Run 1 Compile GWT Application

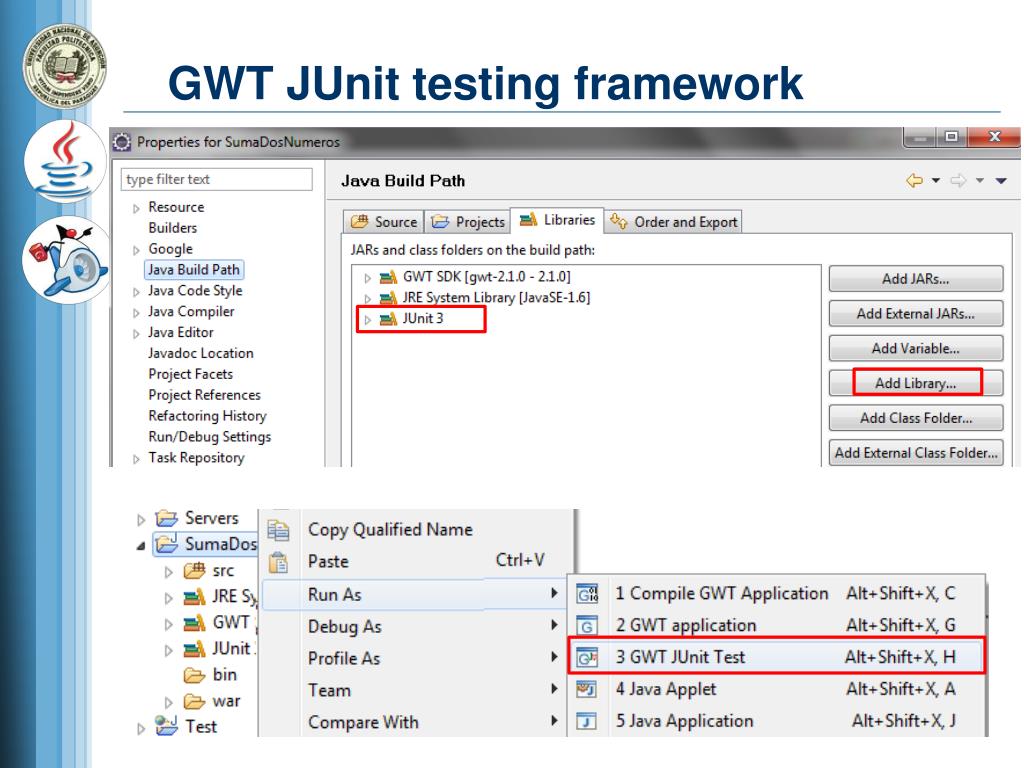(x=776, y=594)
